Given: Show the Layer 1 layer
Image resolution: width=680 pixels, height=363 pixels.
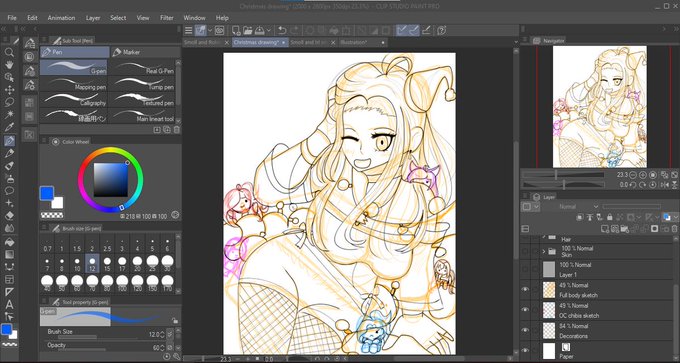Looking at the screenshot, I should pyautogui.click(x=525, y=269).
